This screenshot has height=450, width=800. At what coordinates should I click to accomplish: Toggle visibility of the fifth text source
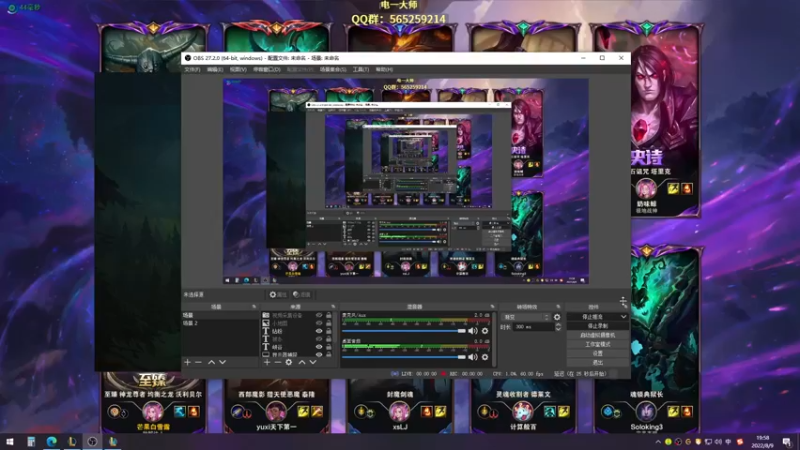319,347
